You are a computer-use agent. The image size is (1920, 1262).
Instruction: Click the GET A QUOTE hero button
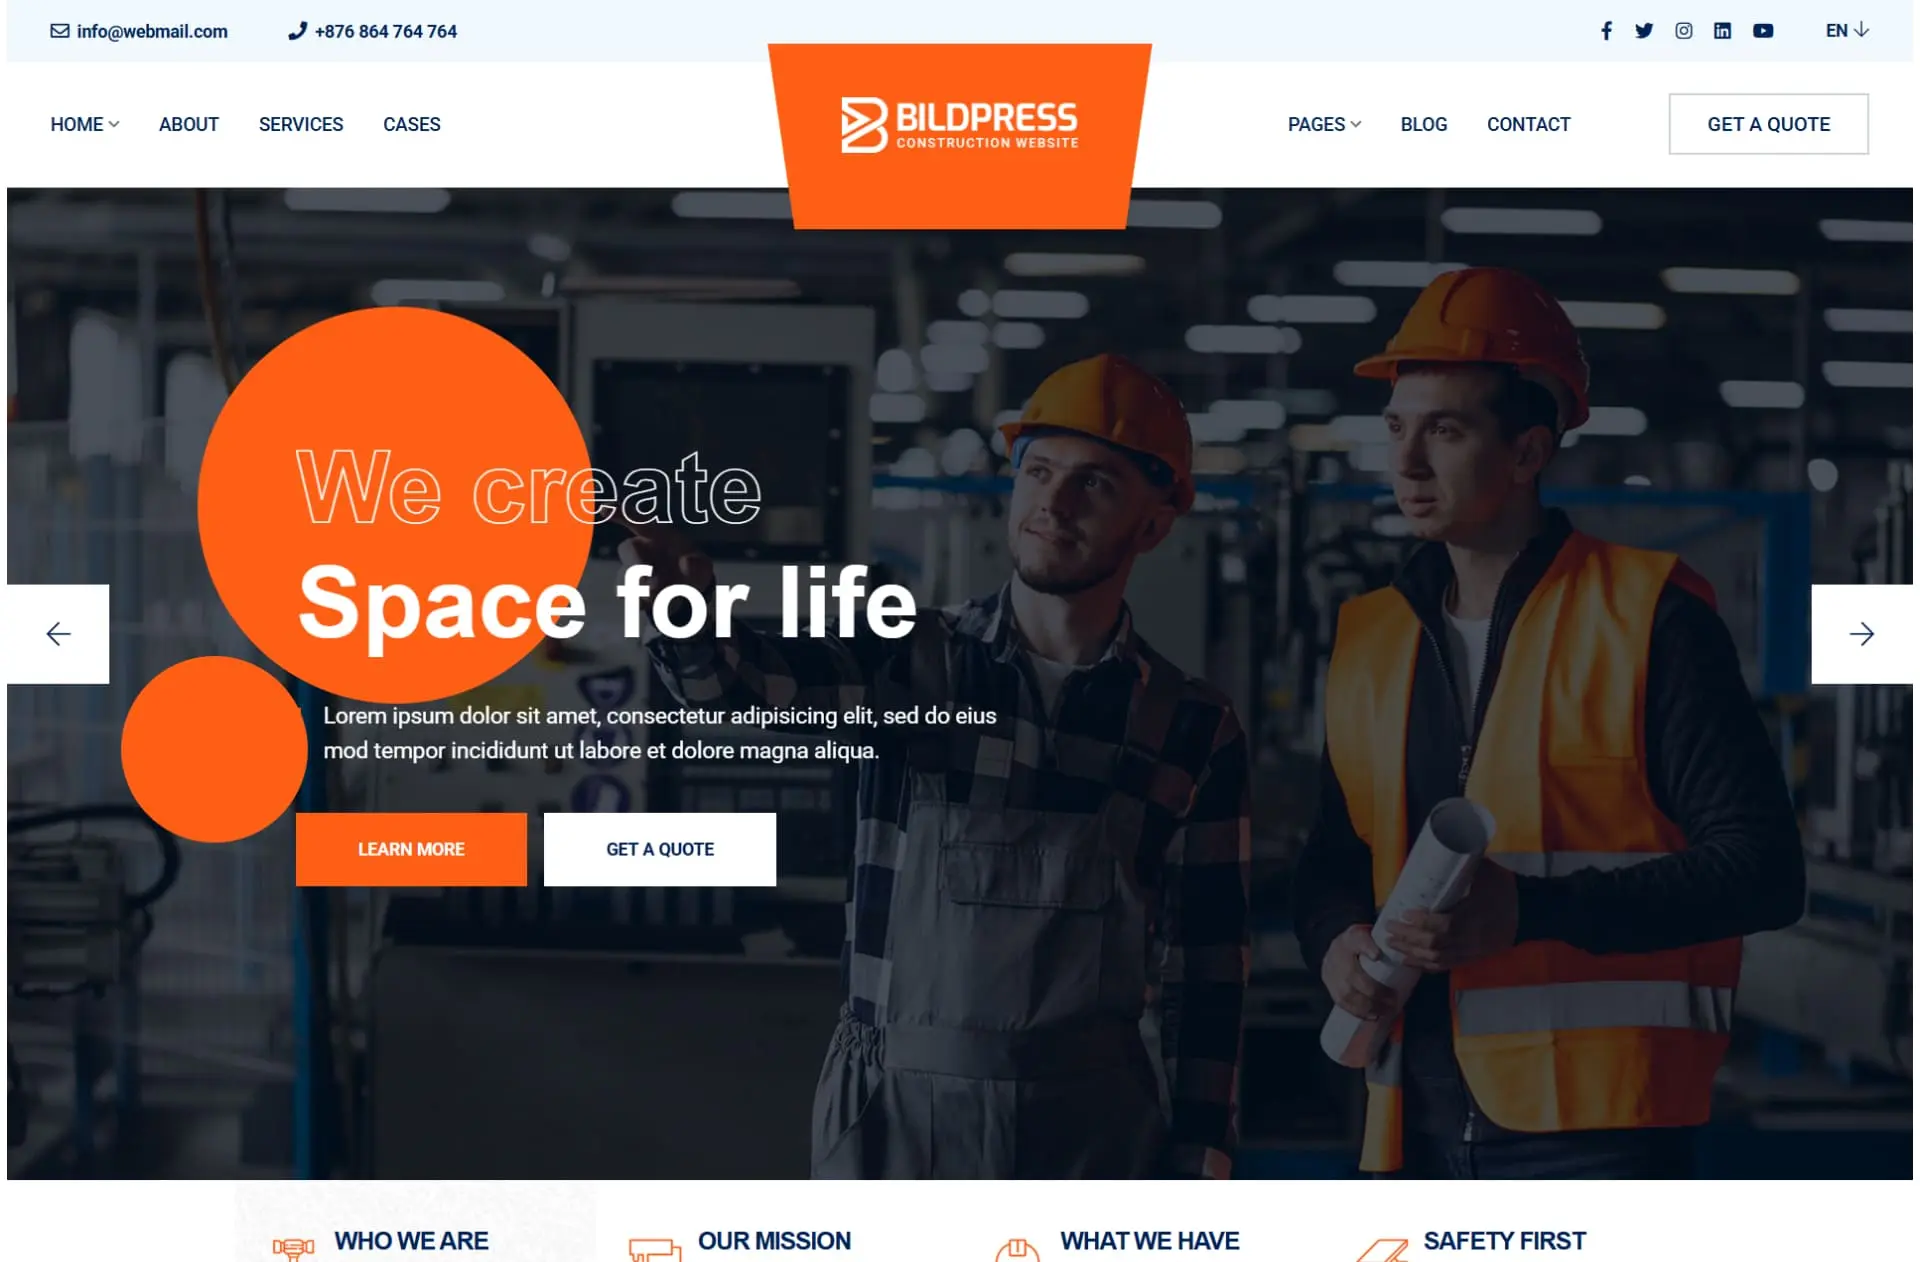point(659,848)
